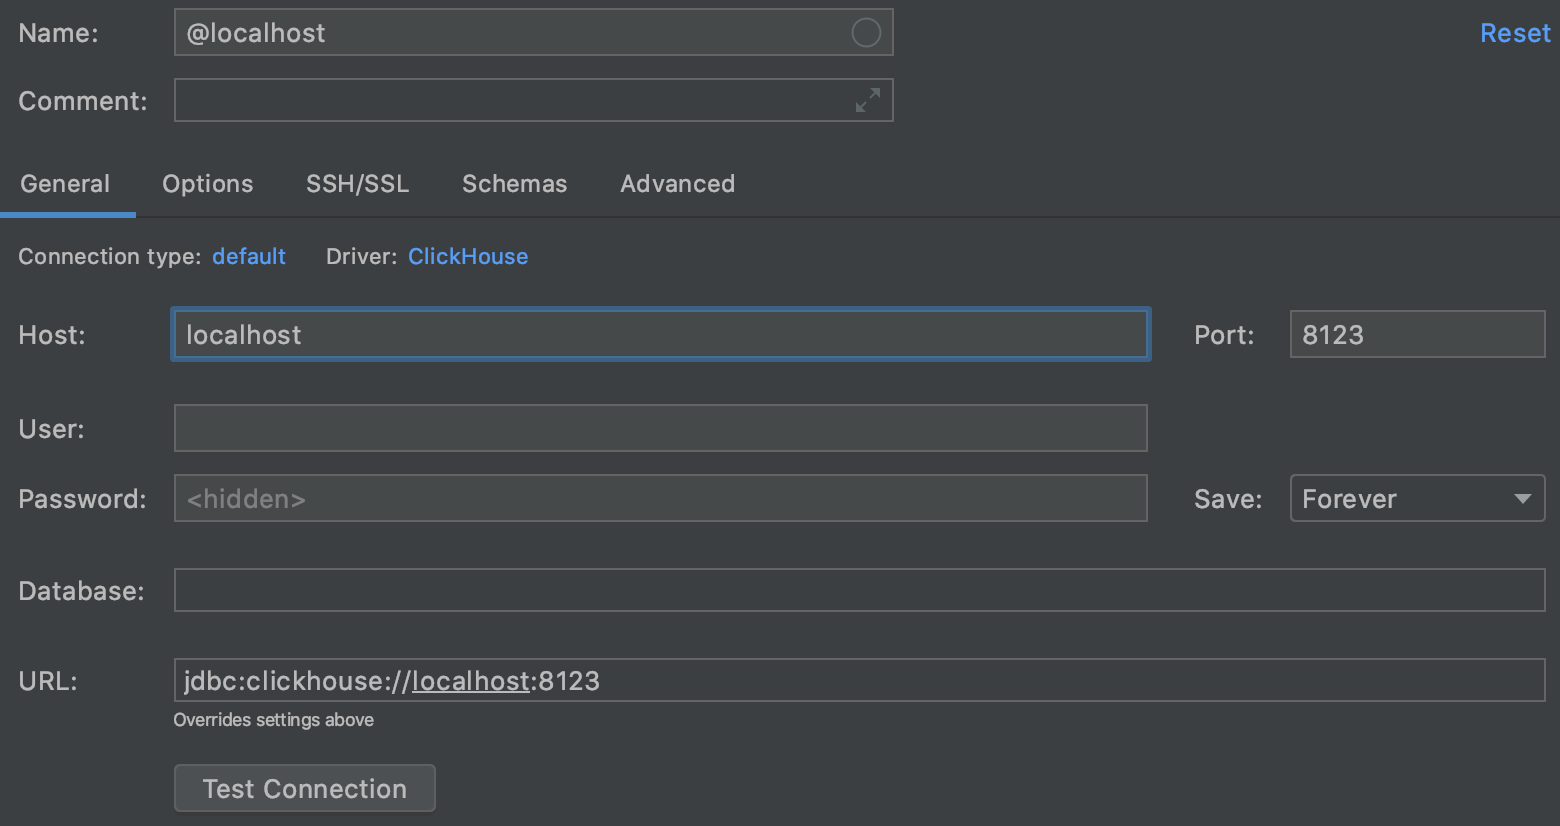Focus the hidden Password field
This screenshot has height=826, width=1560.
coord(660,498)
